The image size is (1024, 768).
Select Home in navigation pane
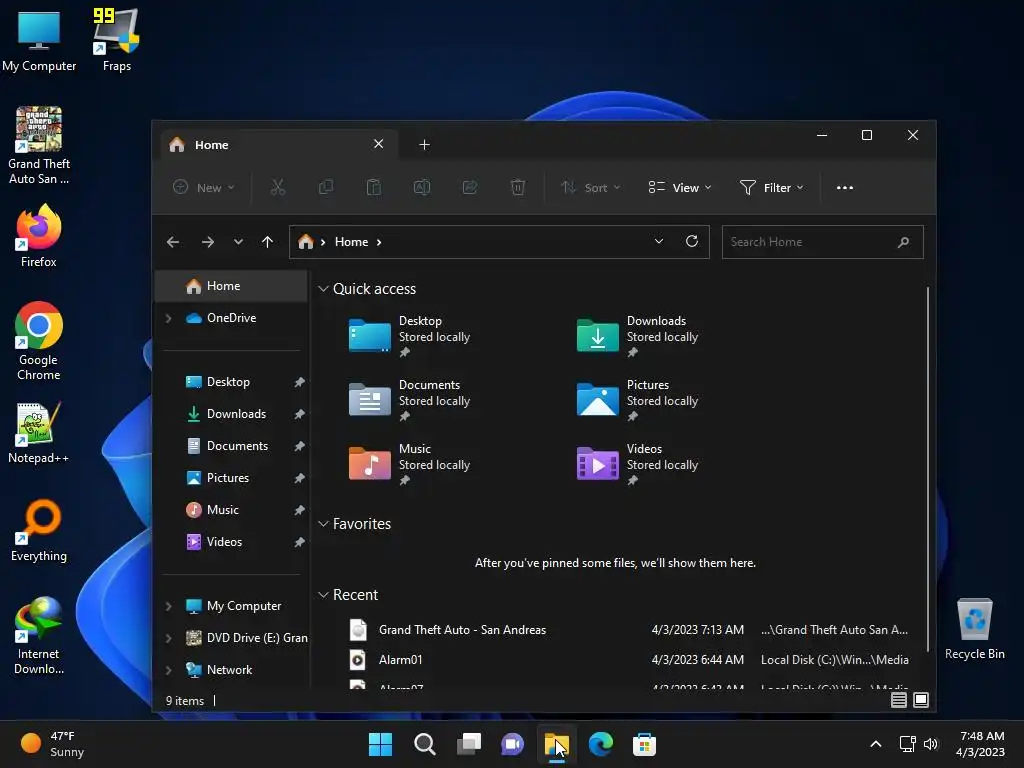(x=231, y=286)
